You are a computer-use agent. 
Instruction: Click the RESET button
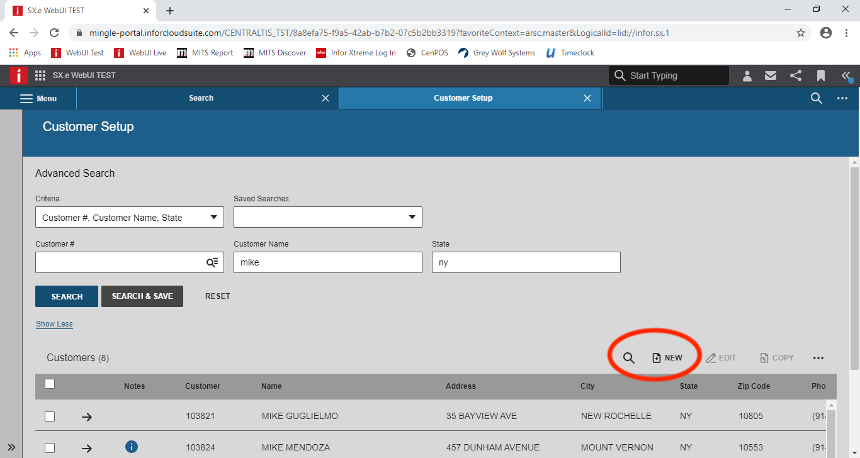coord(218,296)
